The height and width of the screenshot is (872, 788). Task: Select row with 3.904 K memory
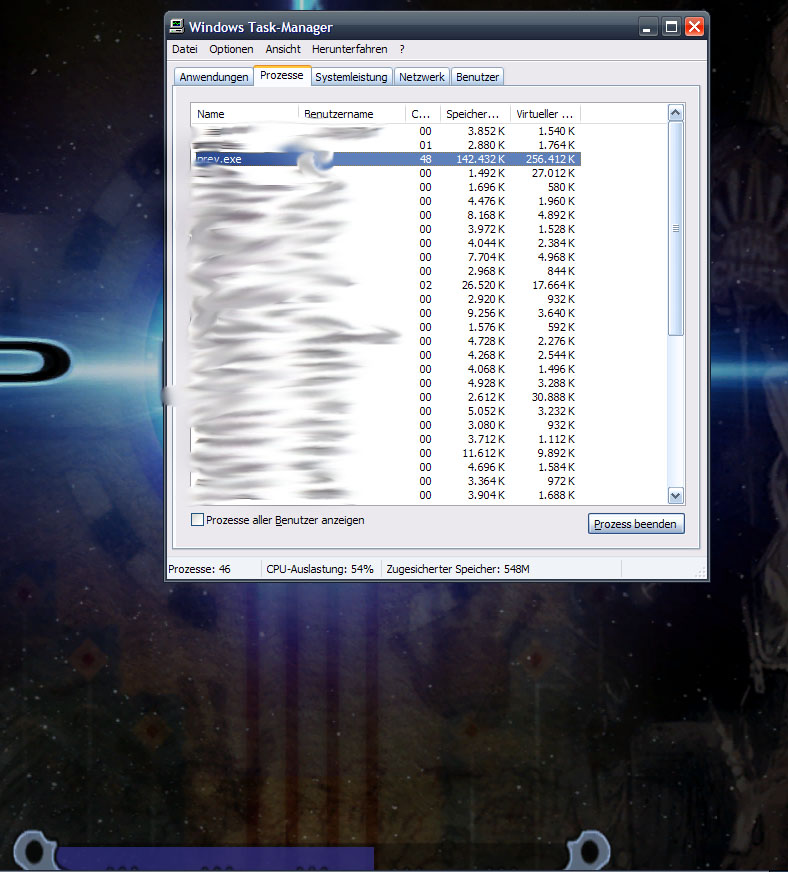pyautogui.click(x=386, y=495)
